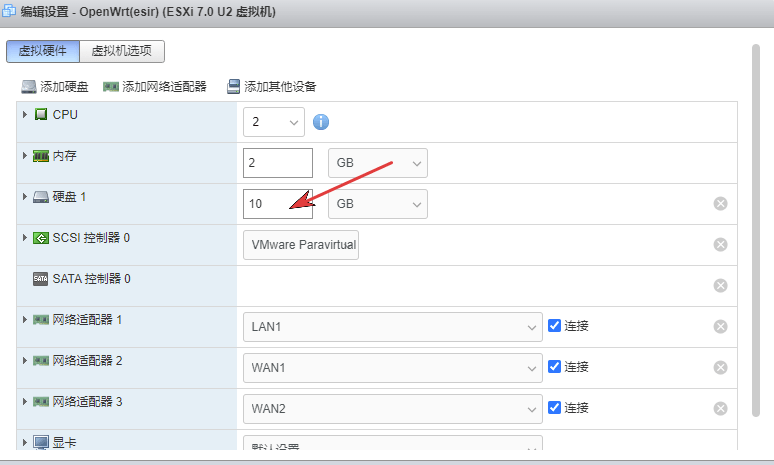This screenshot has height=465, width=774.
Task: Remove network adapter 1 with X icon
Action: pos(720,326)
